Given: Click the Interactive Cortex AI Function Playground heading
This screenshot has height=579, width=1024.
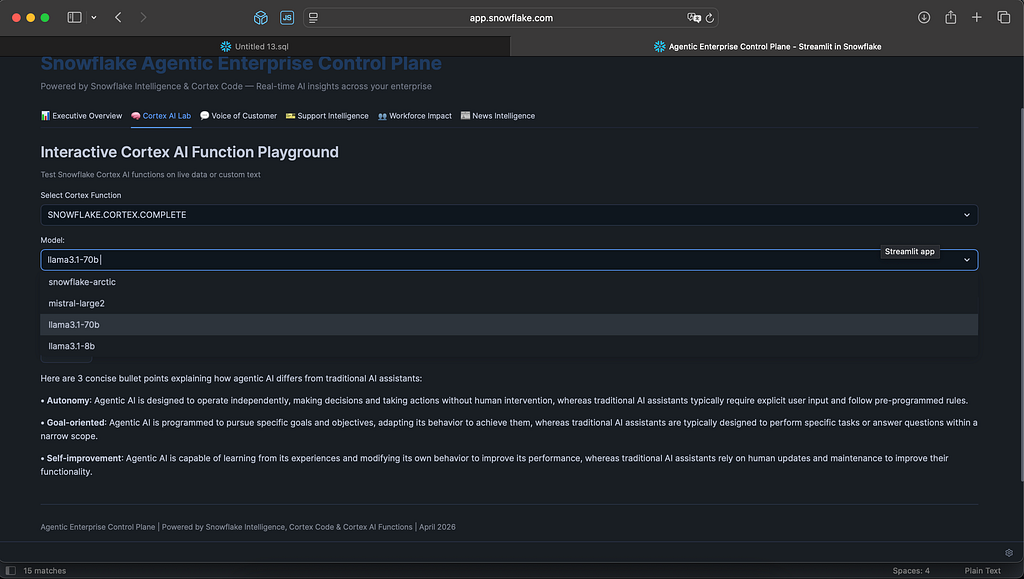Looking at the screenshot, I should point(189,152).
